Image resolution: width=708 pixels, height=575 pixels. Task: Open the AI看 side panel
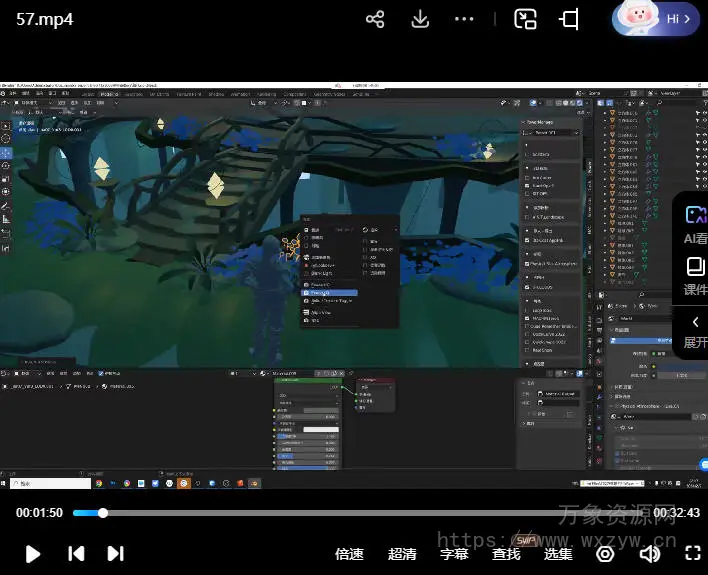[694, 224]
